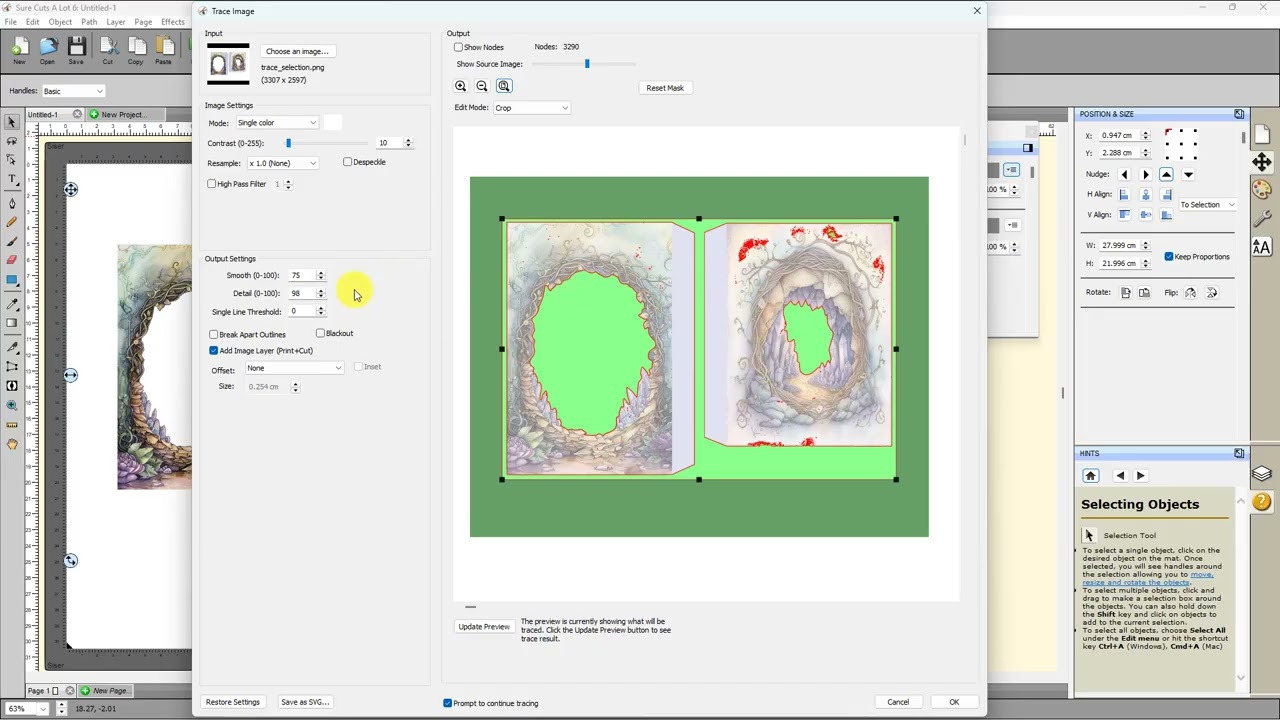
Task: Open the AA text settings side tab
Action: click(x=1262, y=247)
